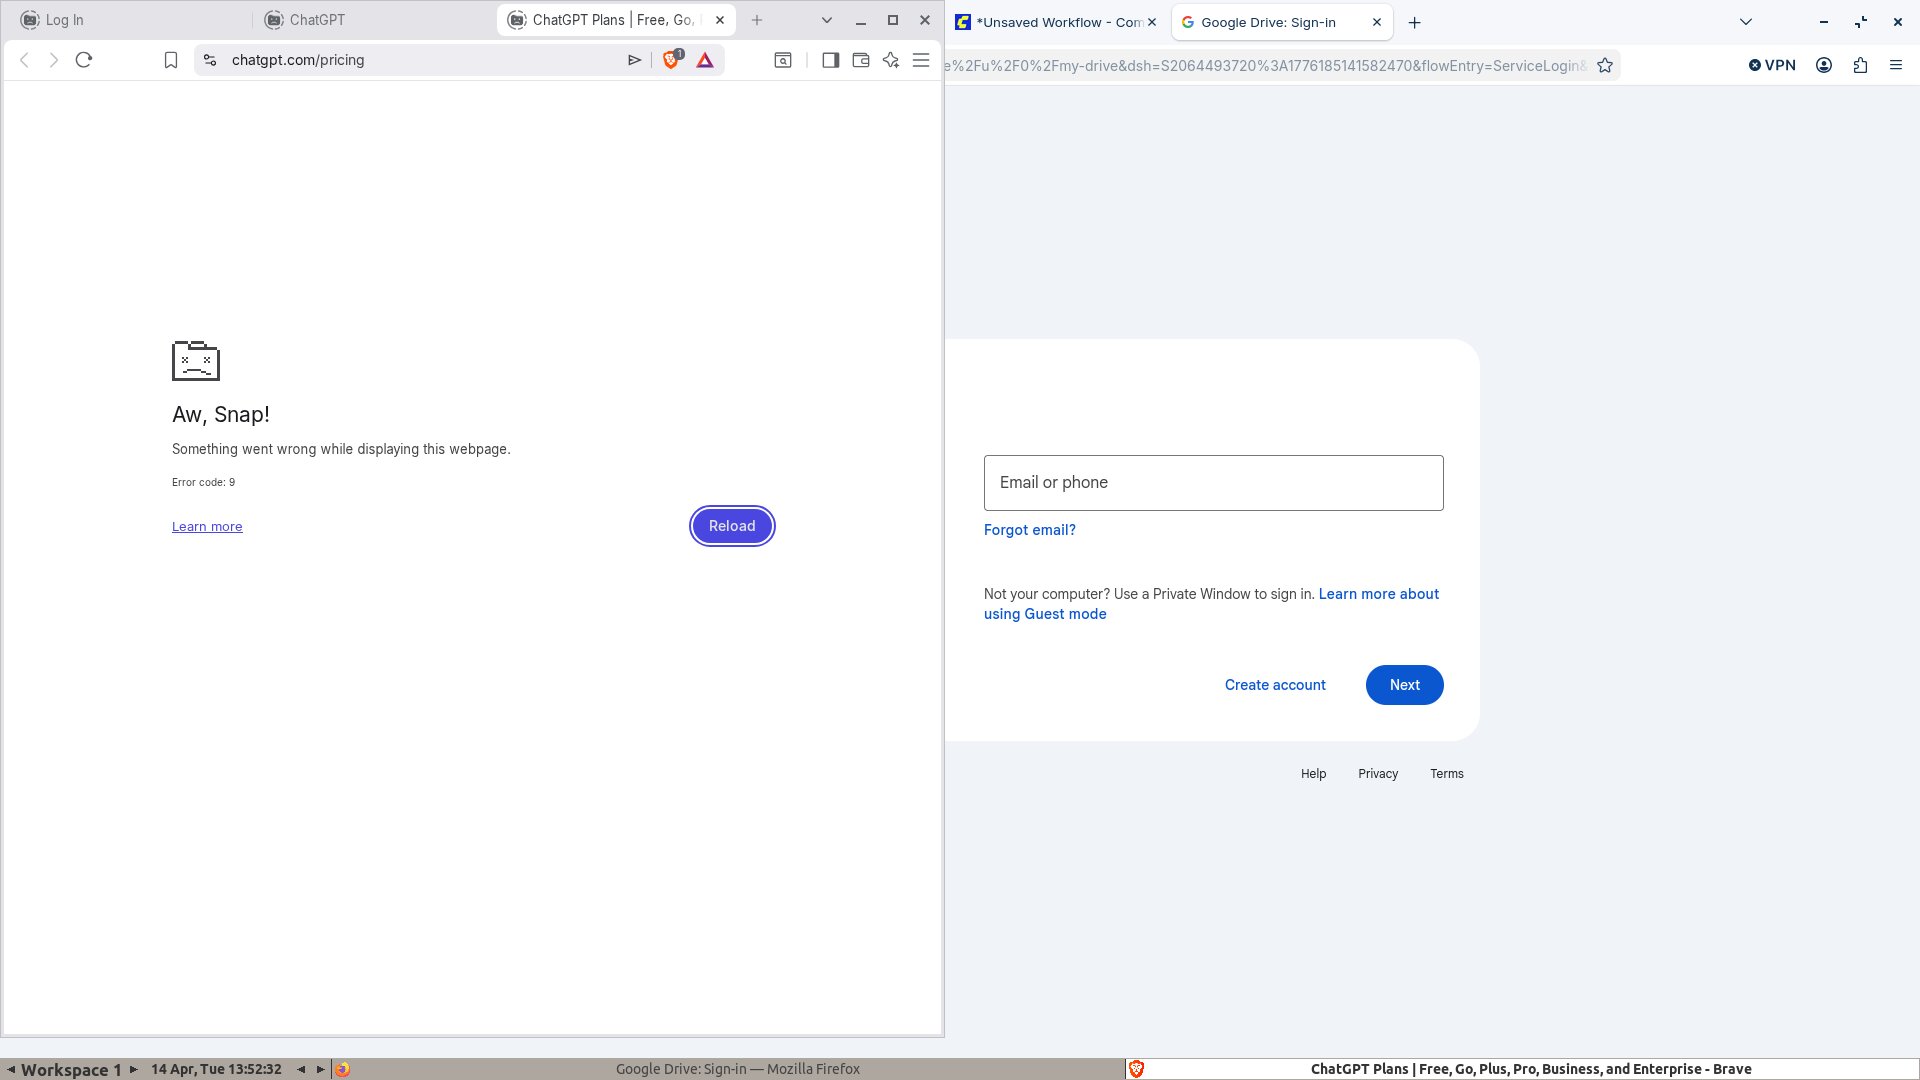Toggle the Brave sidebar panel icon

click(x=830, y=60)
